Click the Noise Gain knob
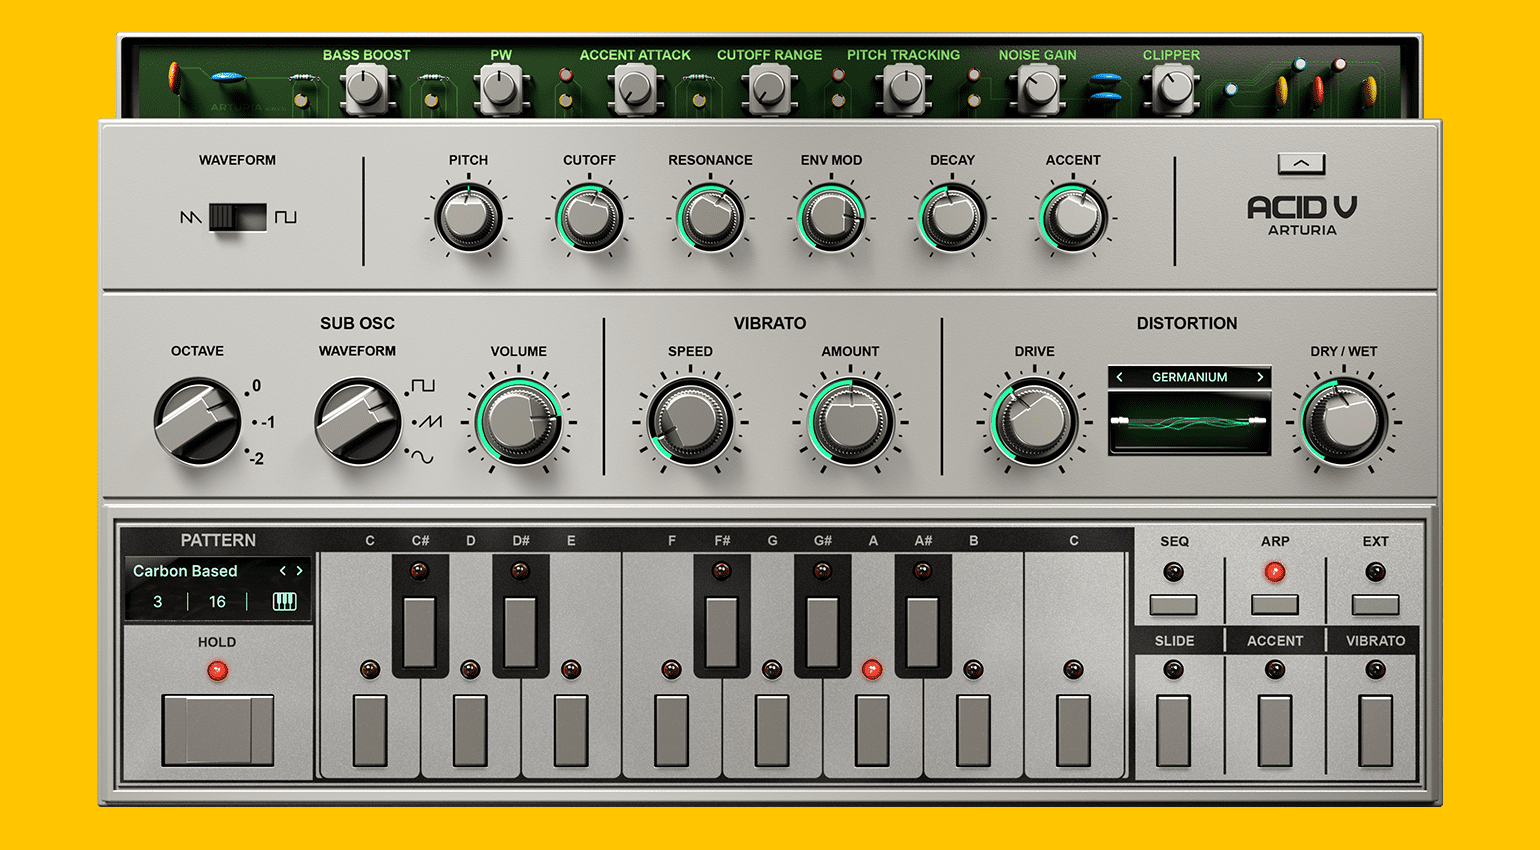Screen dimensions: 1540x850 [1038, 90]
